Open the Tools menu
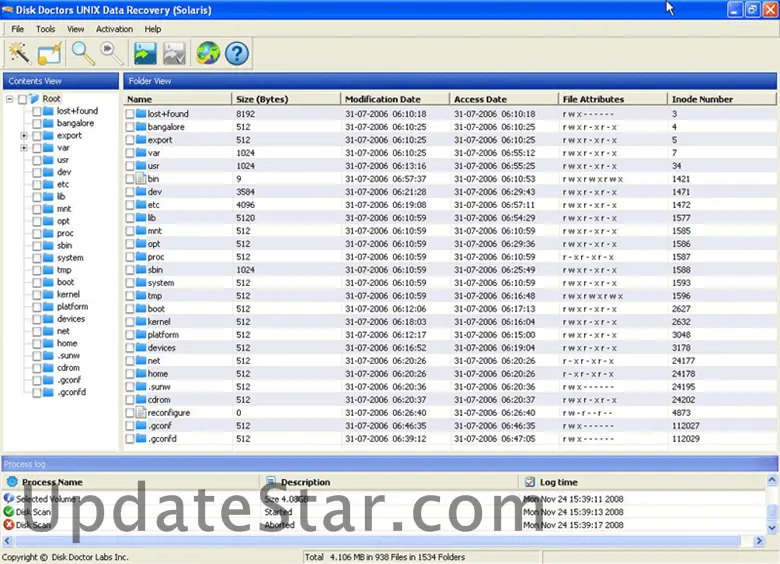This screenshot has height=564, width=780. pos(45,29)
